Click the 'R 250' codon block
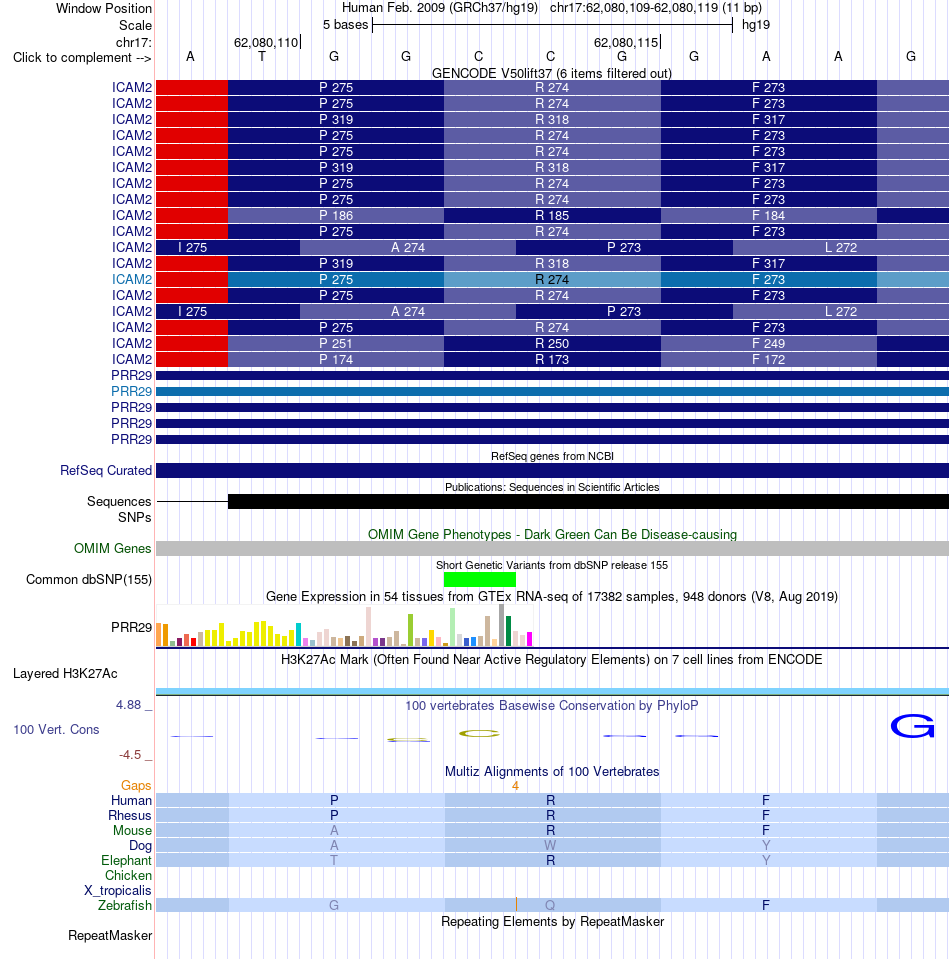The height and width of the screenshot is (959, 950). [x=552, y=343]
